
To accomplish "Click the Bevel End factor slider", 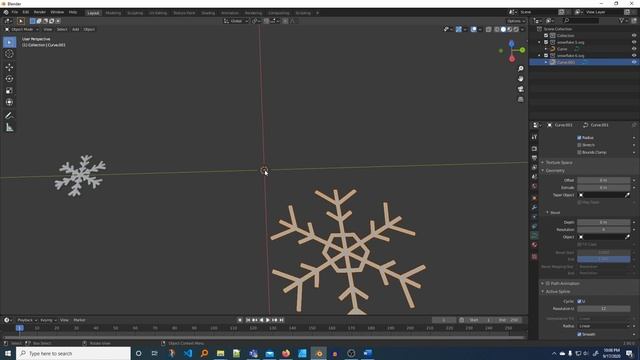I will 604,259.
